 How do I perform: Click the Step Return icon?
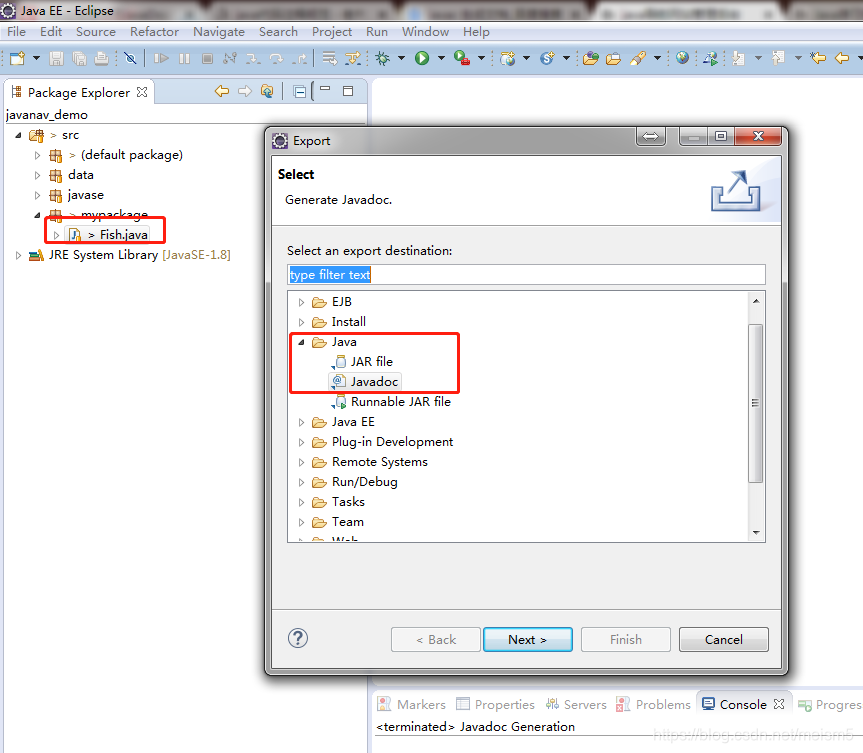[300, 58]
